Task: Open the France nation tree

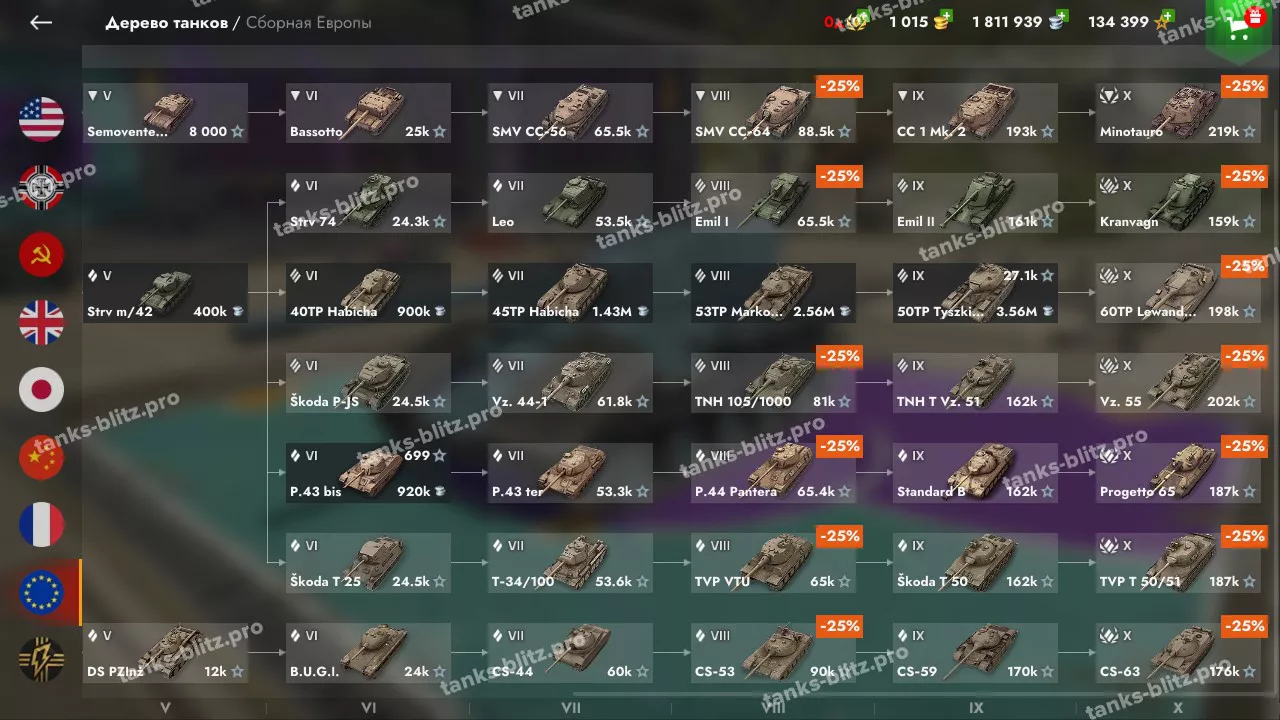Action: pos(41,525)
